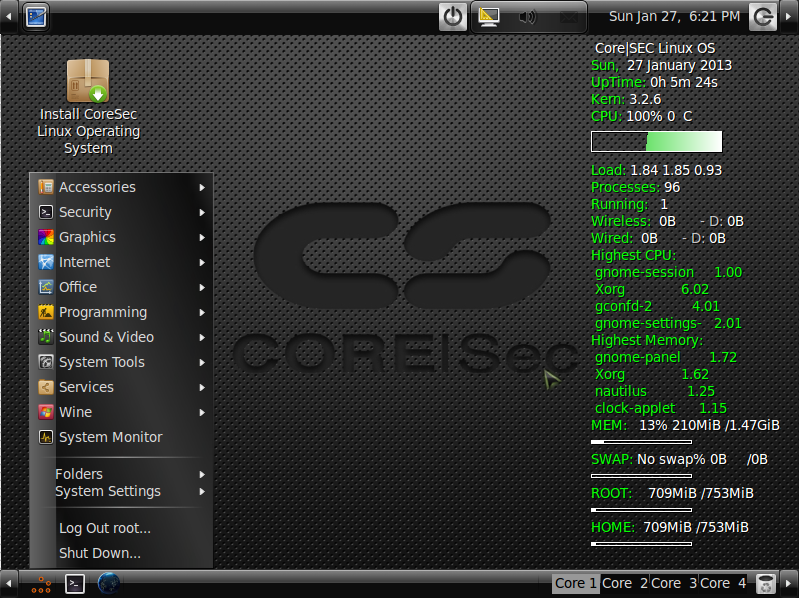Click the logout arrow icon beside the clock

763,17
